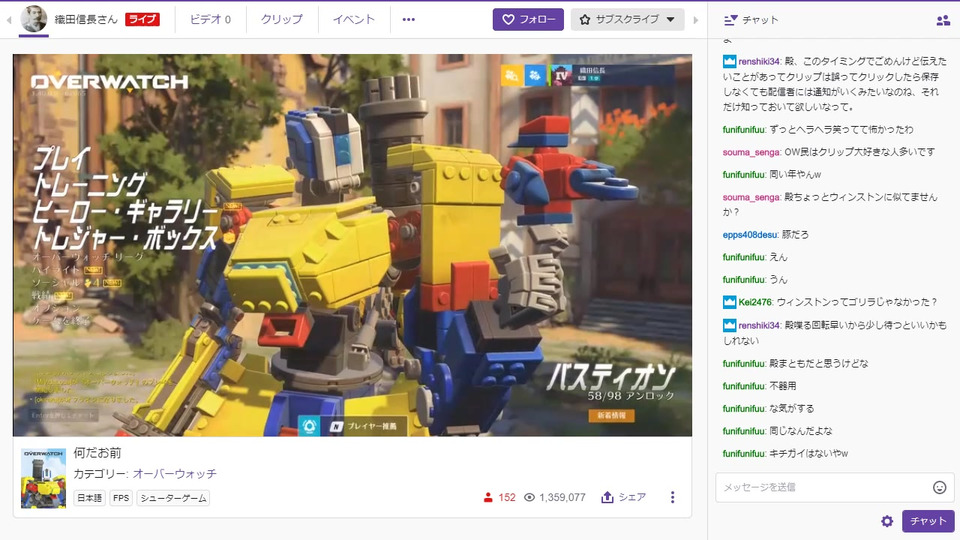Select the 日本語 tag
Image resolution: width=960 pixels, height=540 pixels.
coord(89,498)
